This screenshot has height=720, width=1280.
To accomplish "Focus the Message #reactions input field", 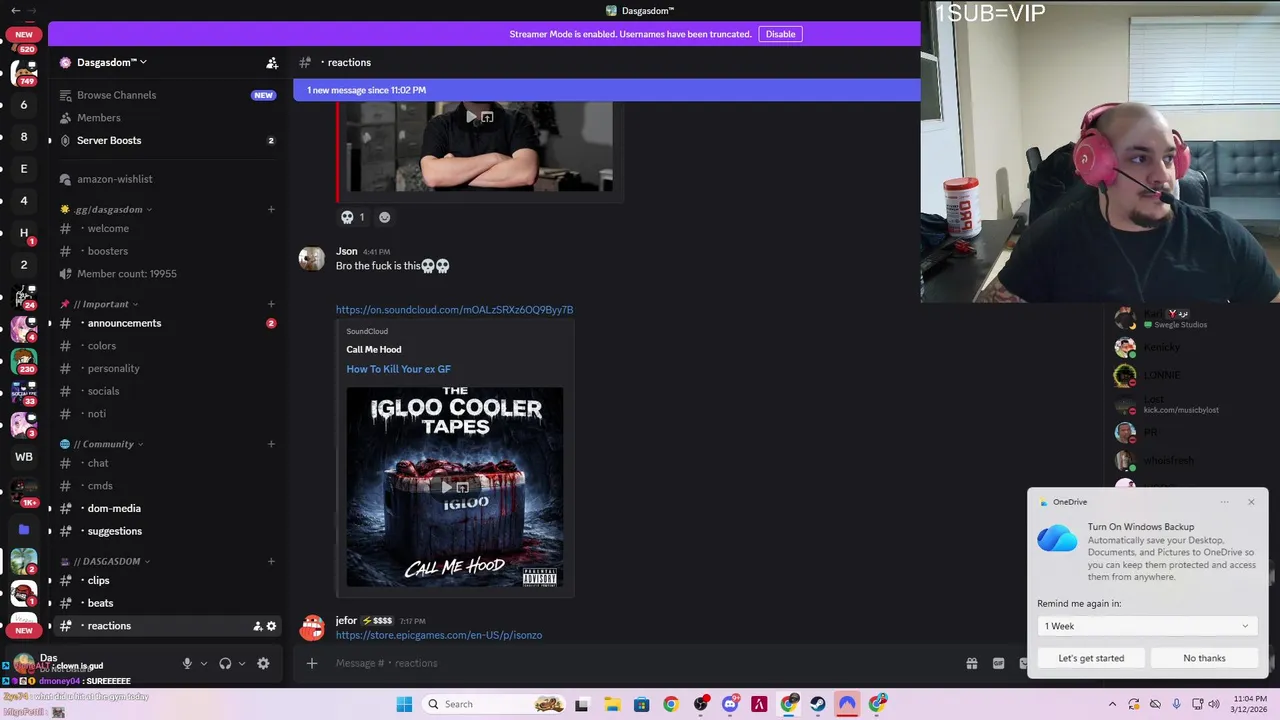I will coord(640,663).
